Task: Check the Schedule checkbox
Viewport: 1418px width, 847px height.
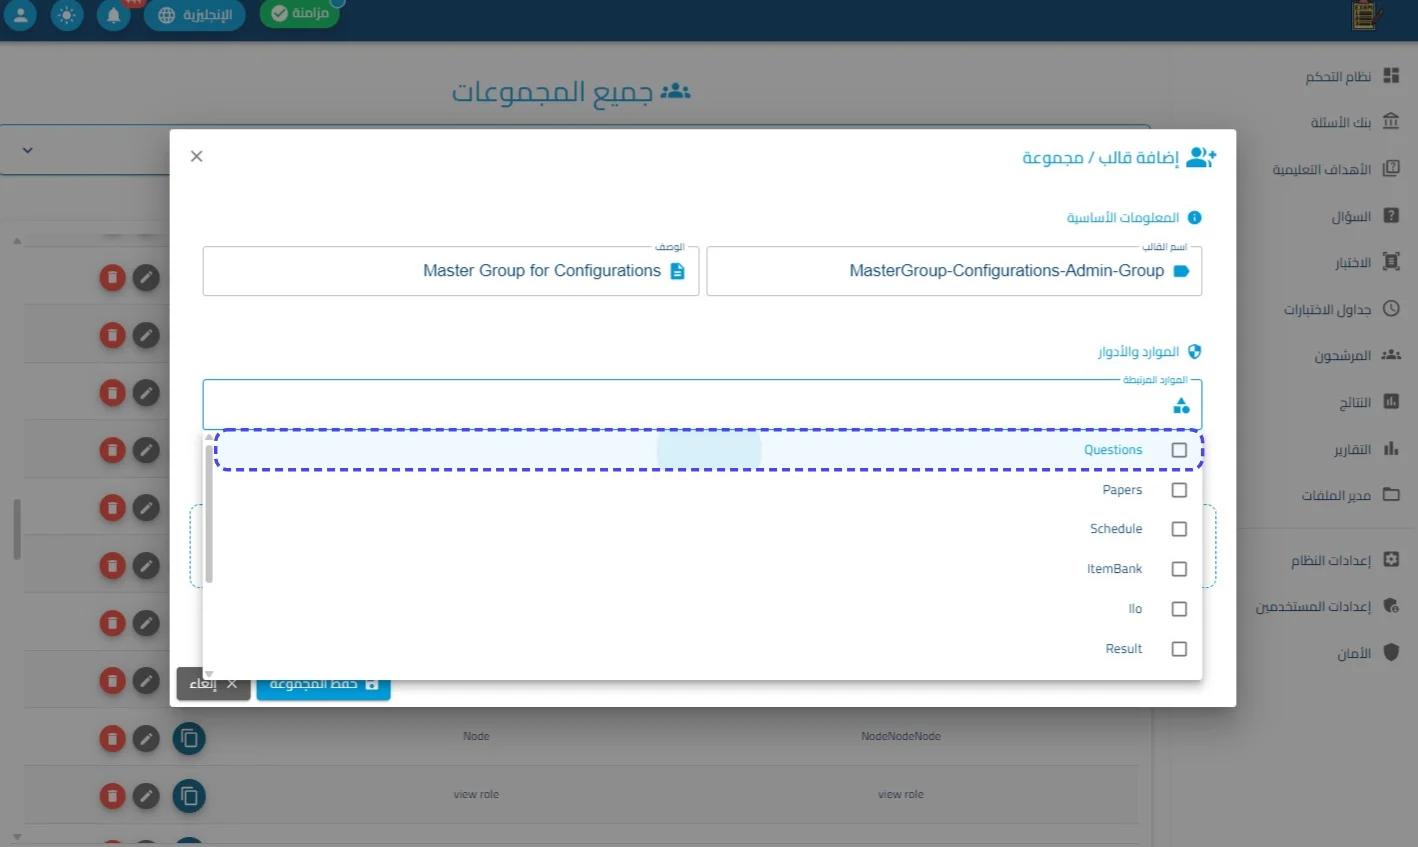Action: 1179,529
